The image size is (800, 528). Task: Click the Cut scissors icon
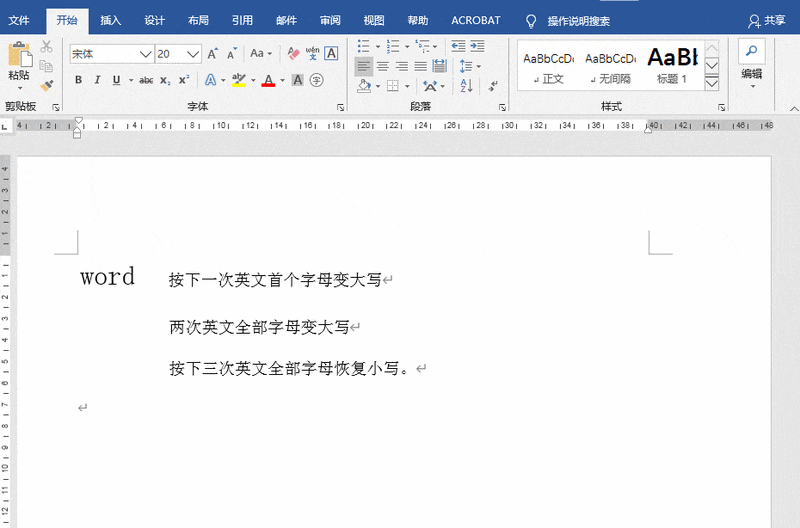coord(47,47)
